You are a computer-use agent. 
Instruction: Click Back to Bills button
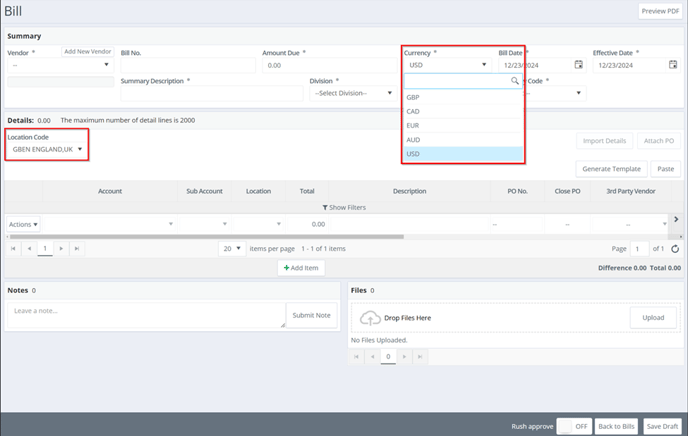pos(616,426)
